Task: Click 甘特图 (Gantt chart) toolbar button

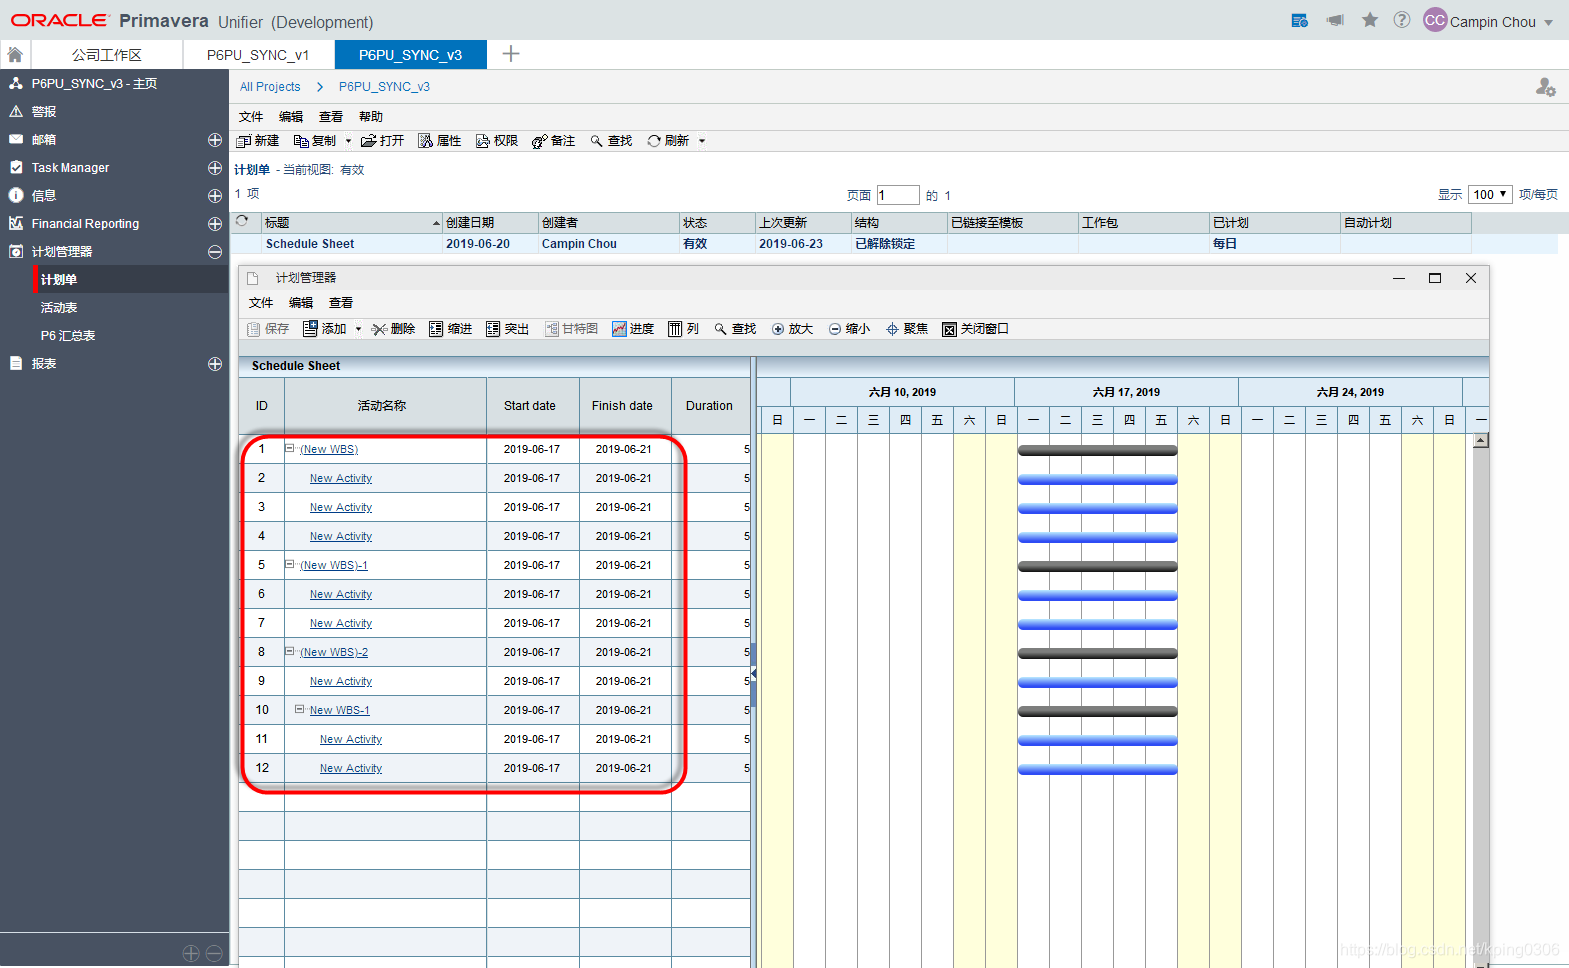Action: click(x=572, y=329)
